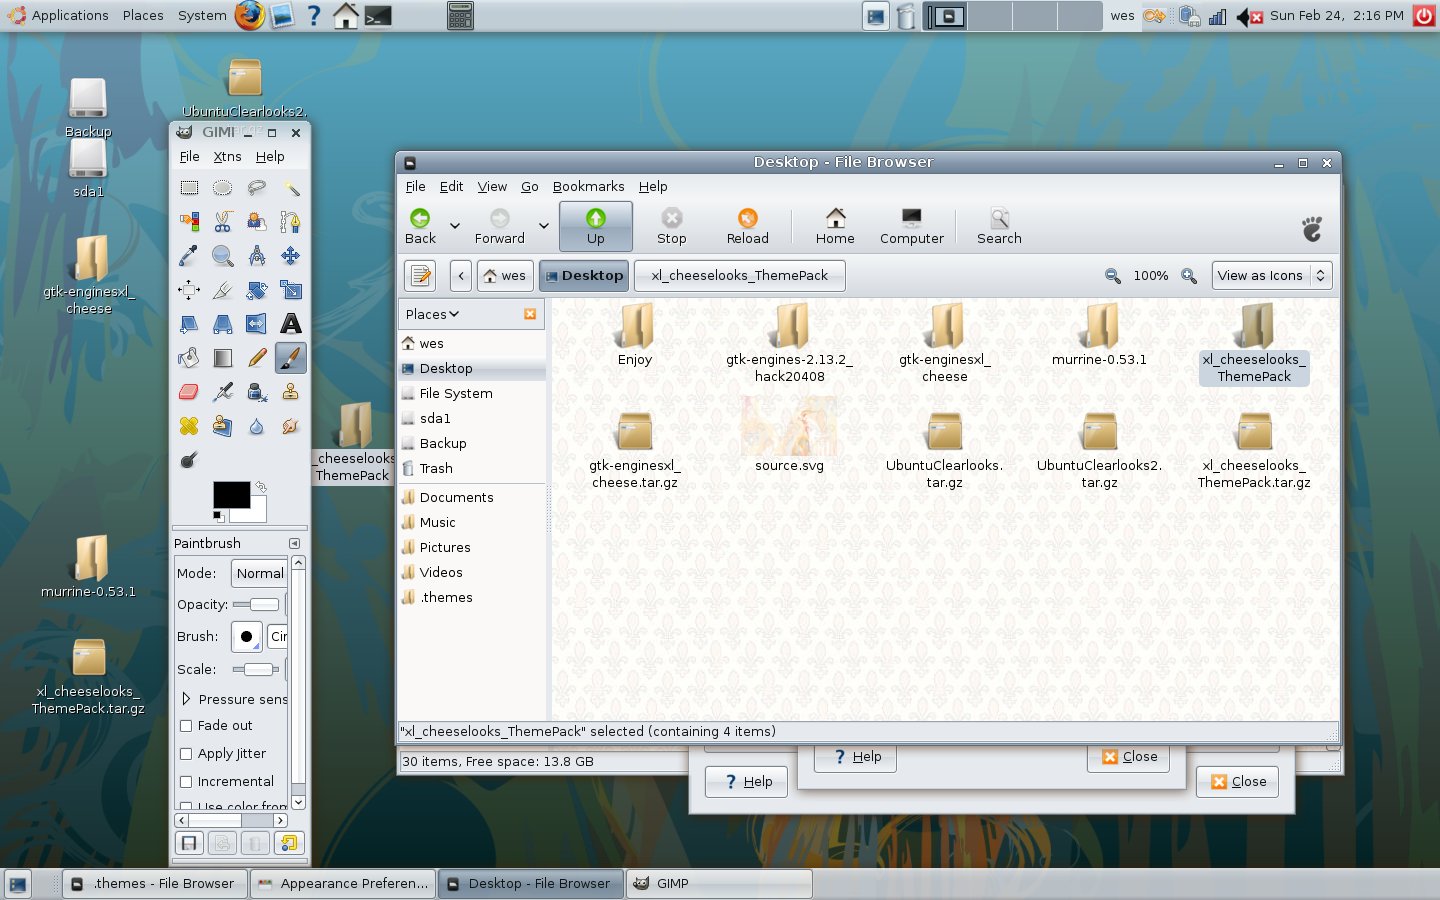Open the Bookmarks menu in File Browser
1440x900 pixels.
tap(588, 187)
